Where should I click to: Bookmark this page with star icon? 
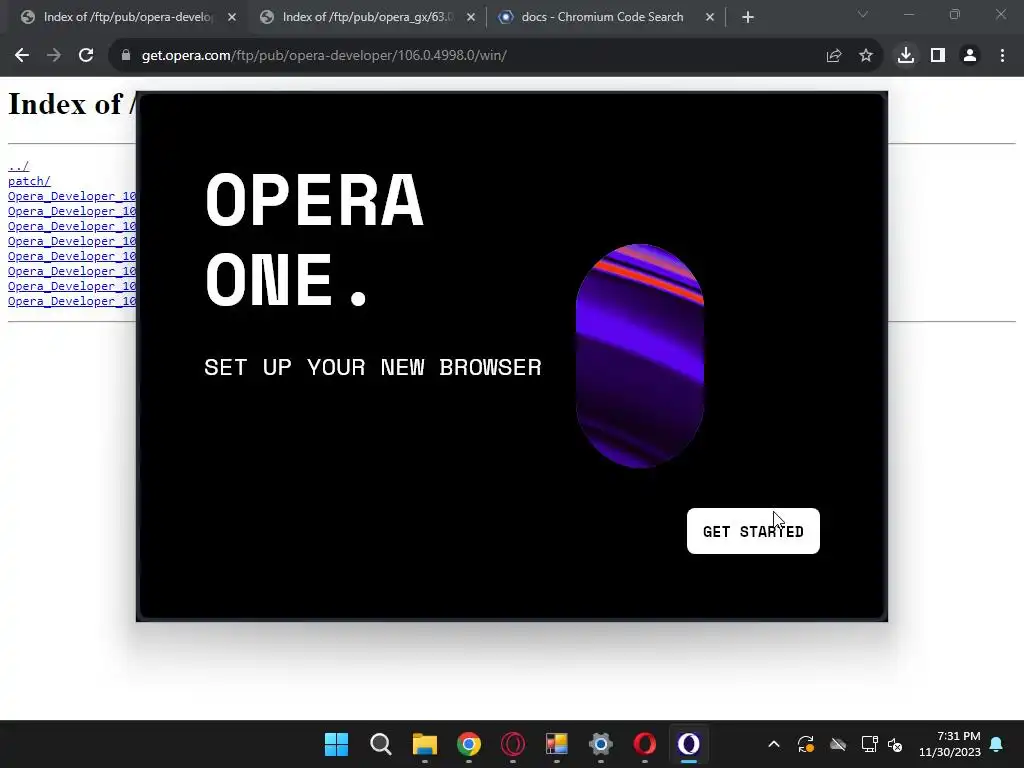click(866, 56)
